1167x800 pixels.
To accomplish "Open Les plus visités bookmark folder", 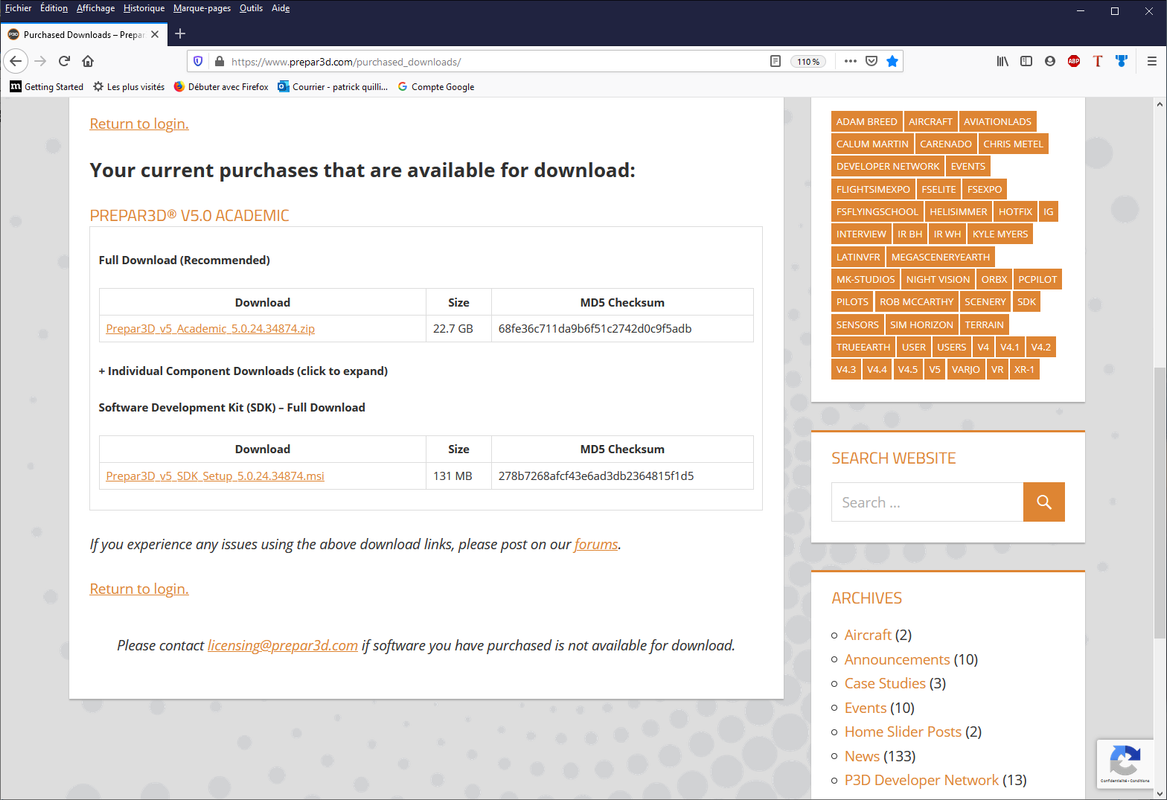I will click(128, 86).
